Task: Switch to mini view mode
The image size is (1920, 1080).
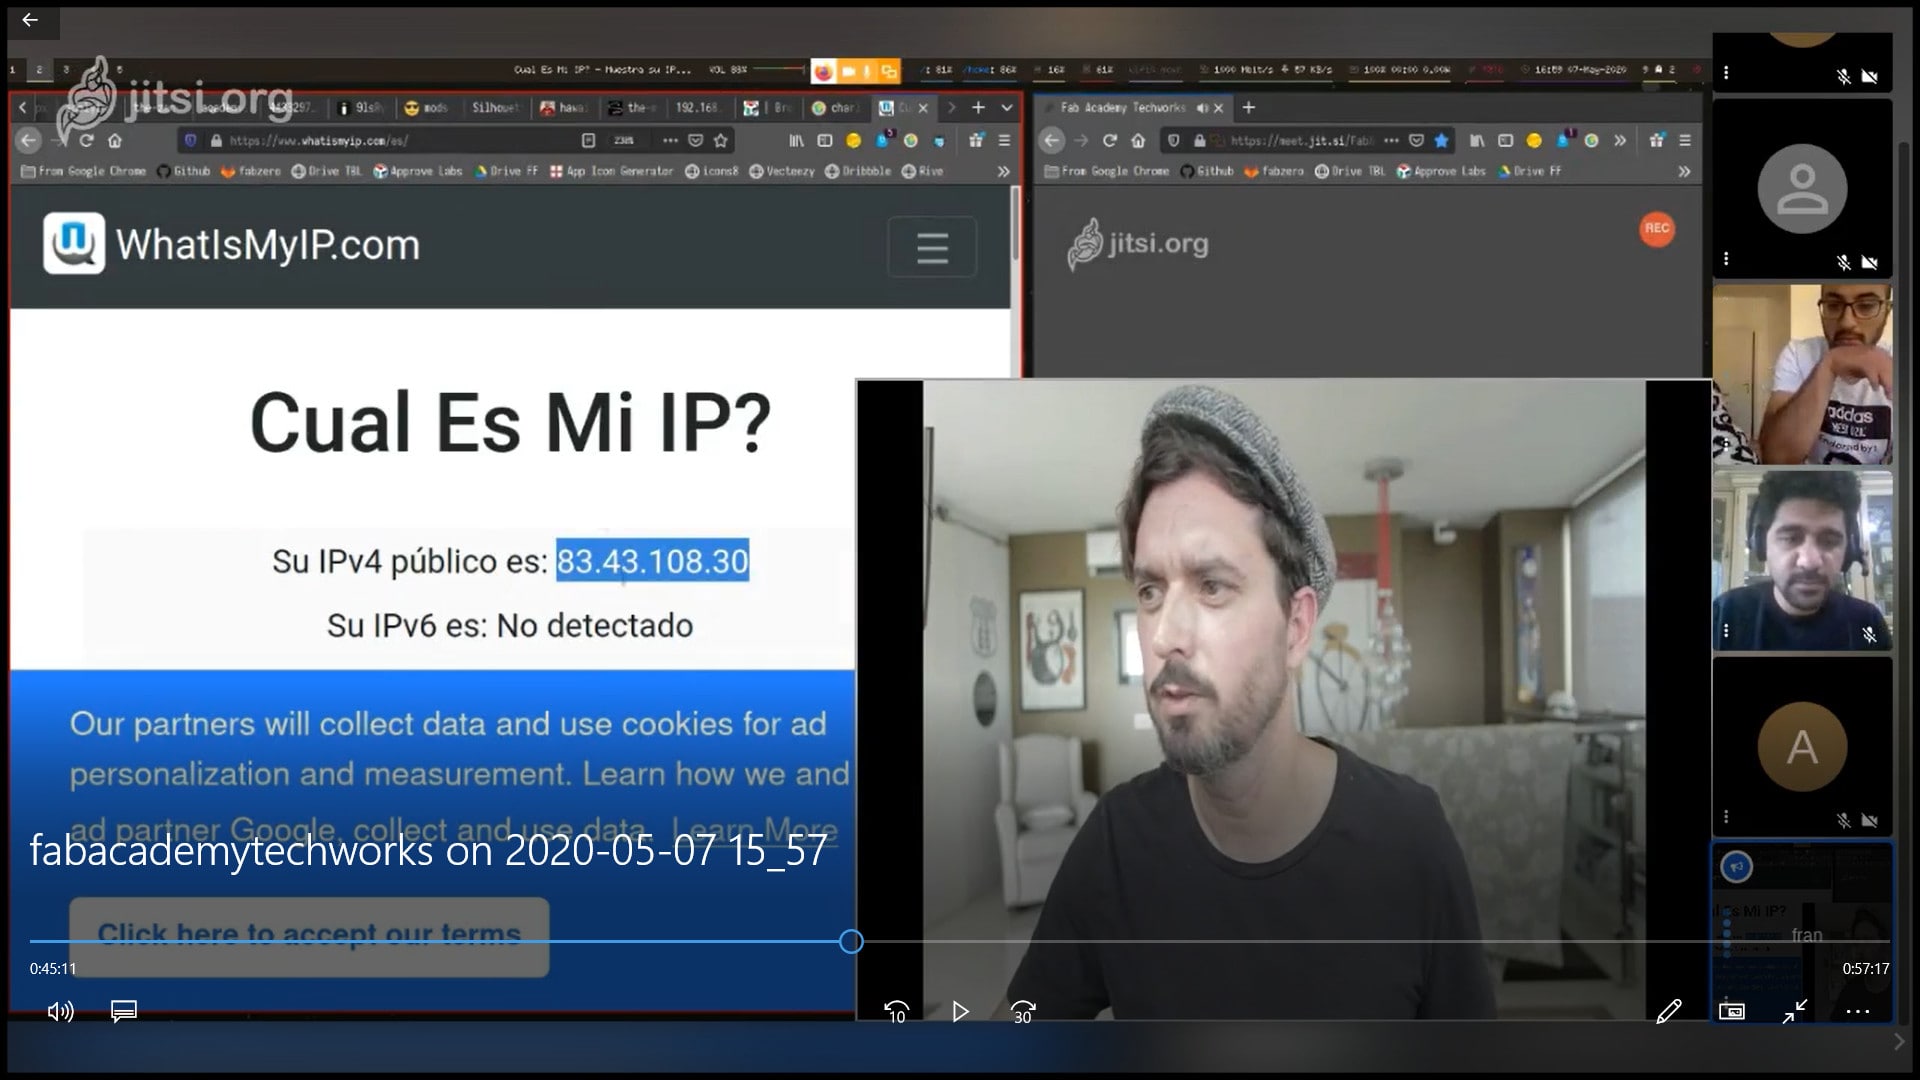Action: (x=1731, y=1012)
